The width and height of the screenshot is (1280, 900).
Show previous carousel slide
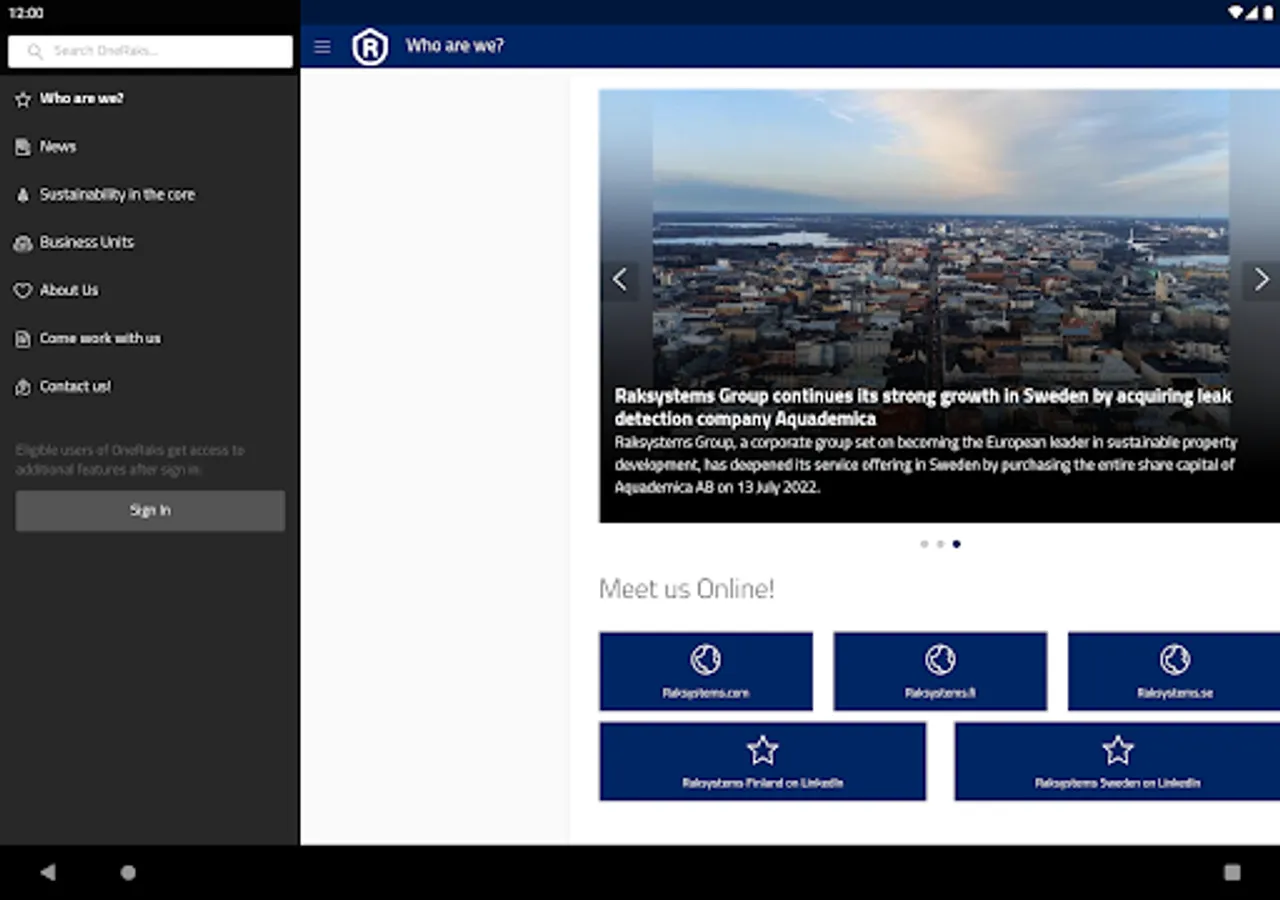[620, 279]
